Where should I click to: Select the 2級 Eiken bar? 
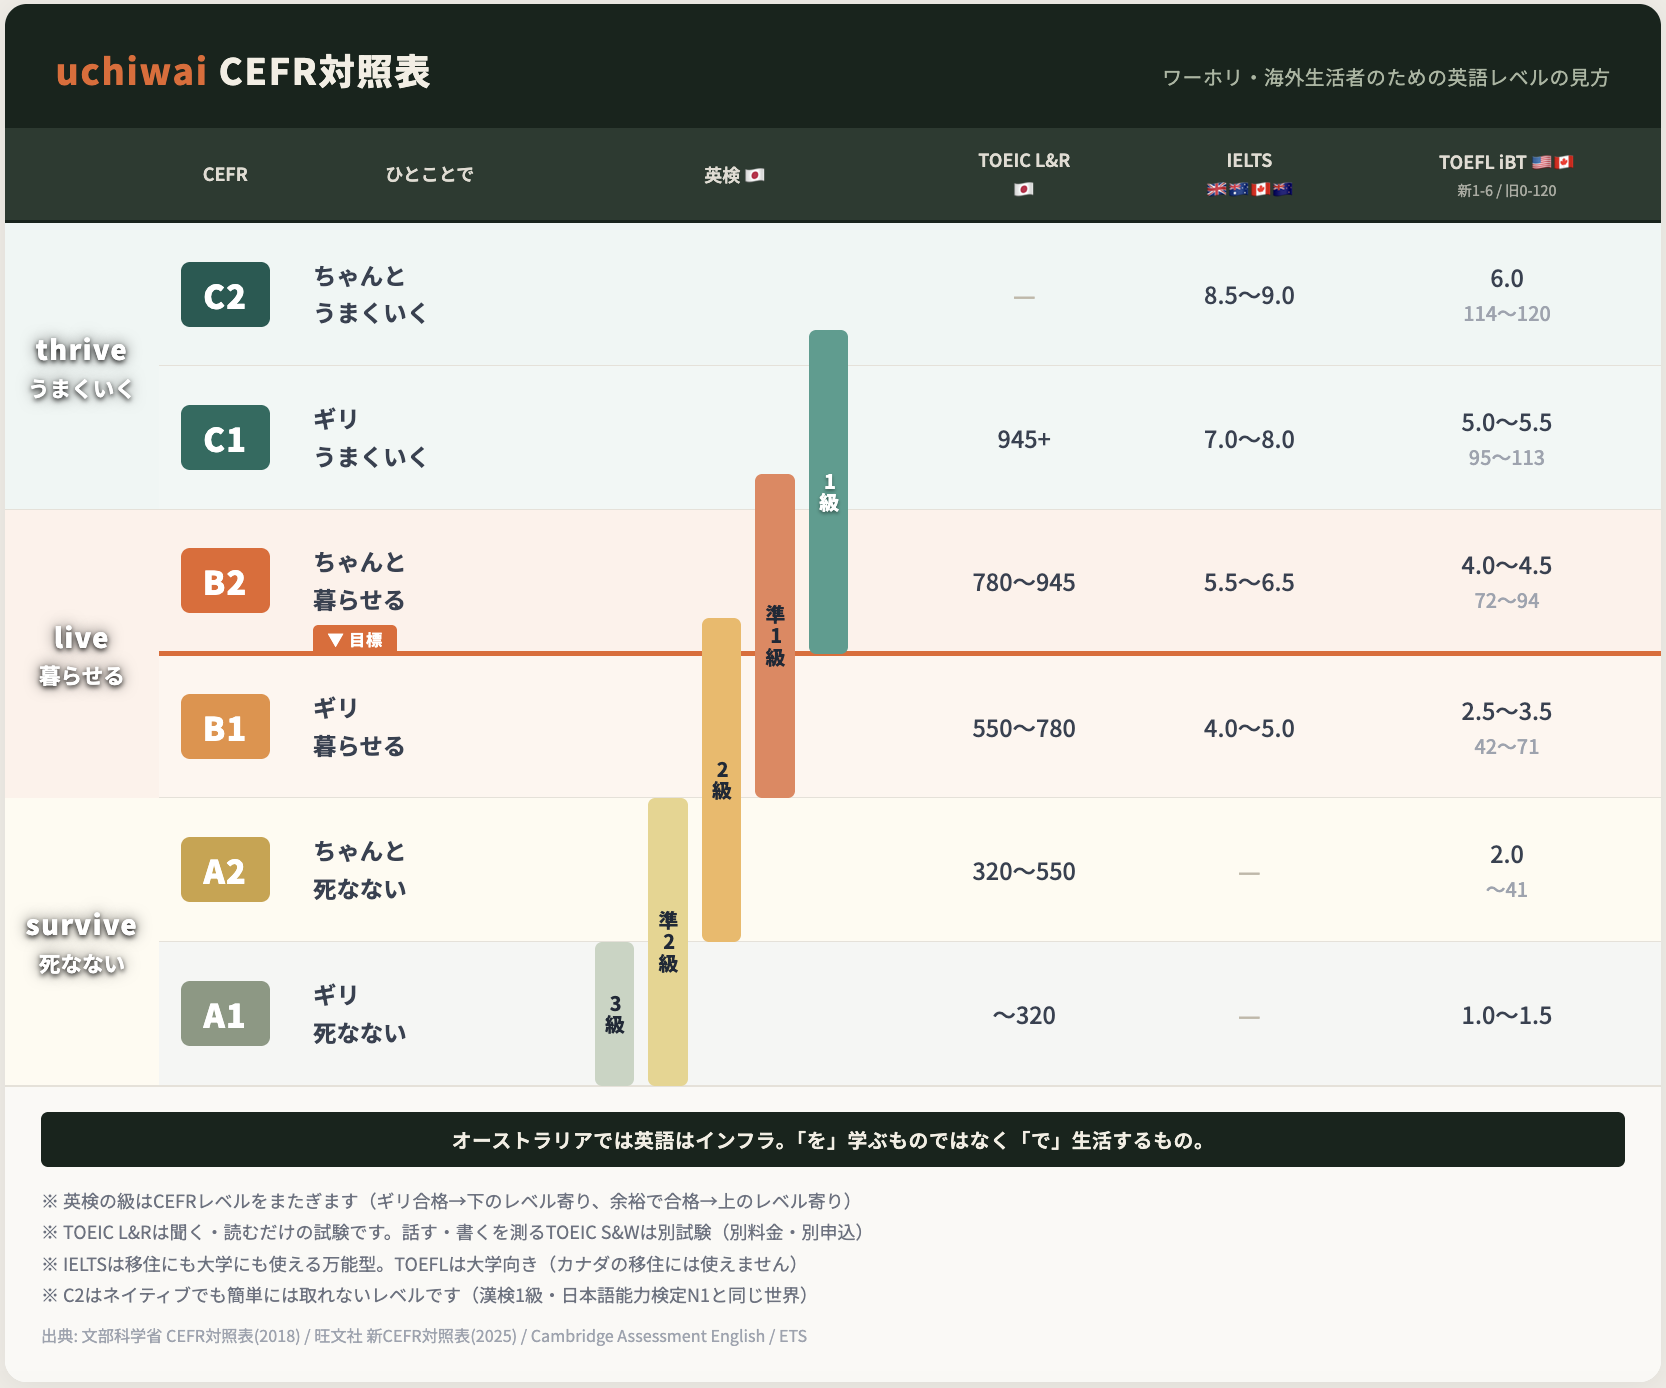pyautogui.click(x=721, y=780)
